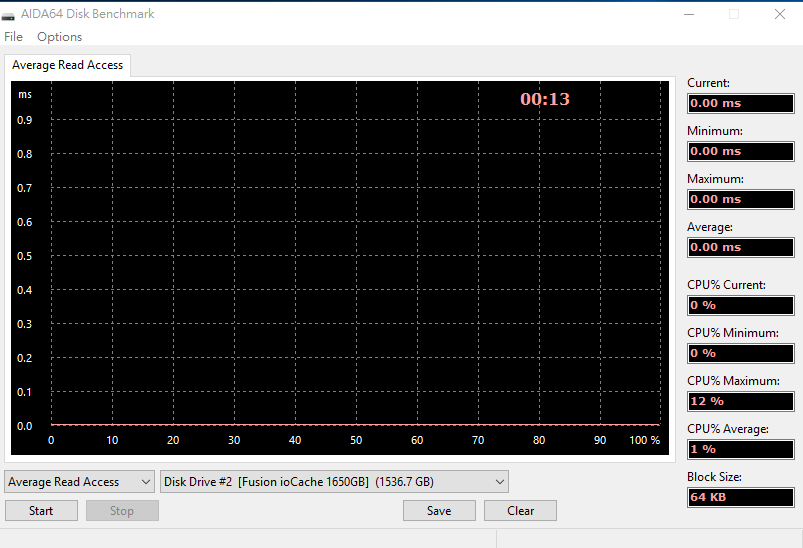Image resolution: width=803 pixels, height=548 pixels.
Task: Open the File menu
Action: (x=13, y=37)
